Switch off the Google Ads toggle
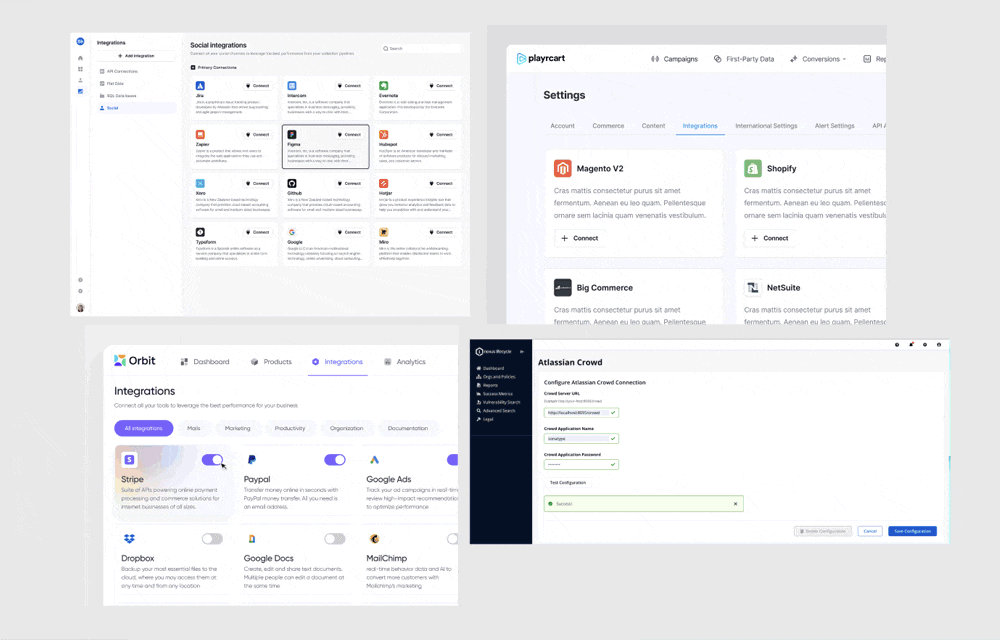Viewport: 1000px width, 640px height. (x=452, y=460)
